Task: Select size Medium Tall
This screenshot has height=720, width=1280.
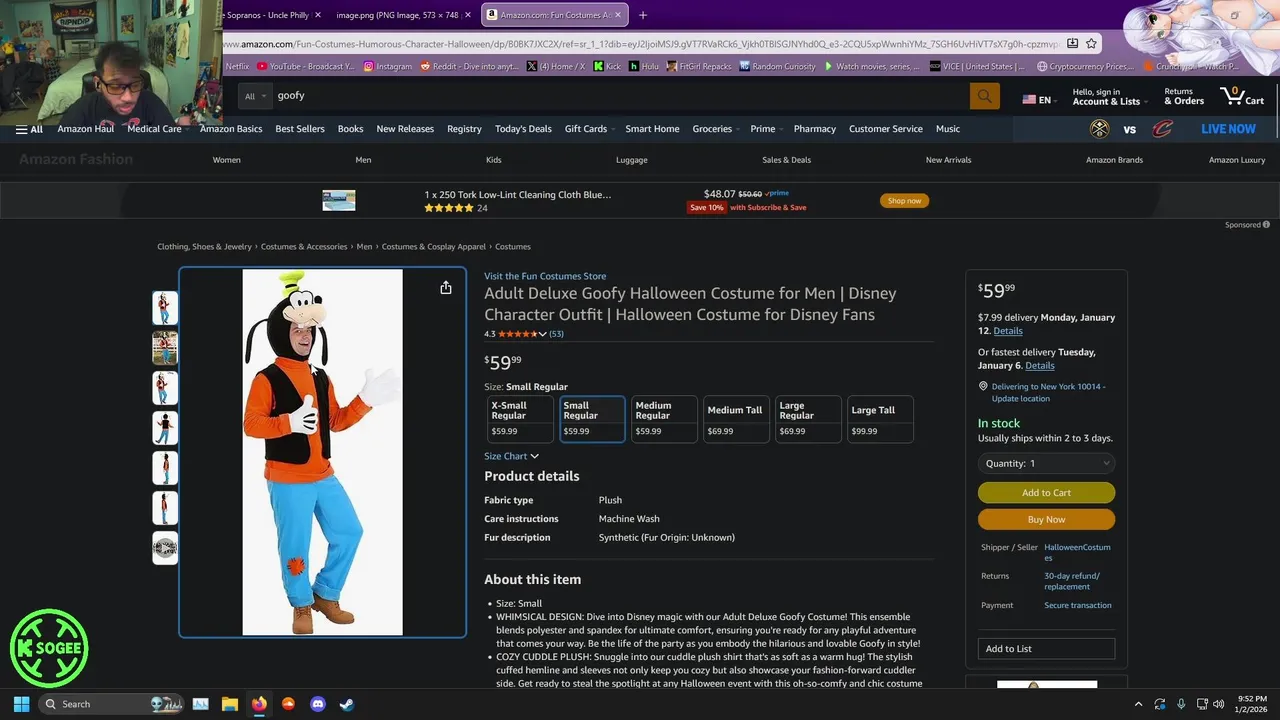Action: 736,418
